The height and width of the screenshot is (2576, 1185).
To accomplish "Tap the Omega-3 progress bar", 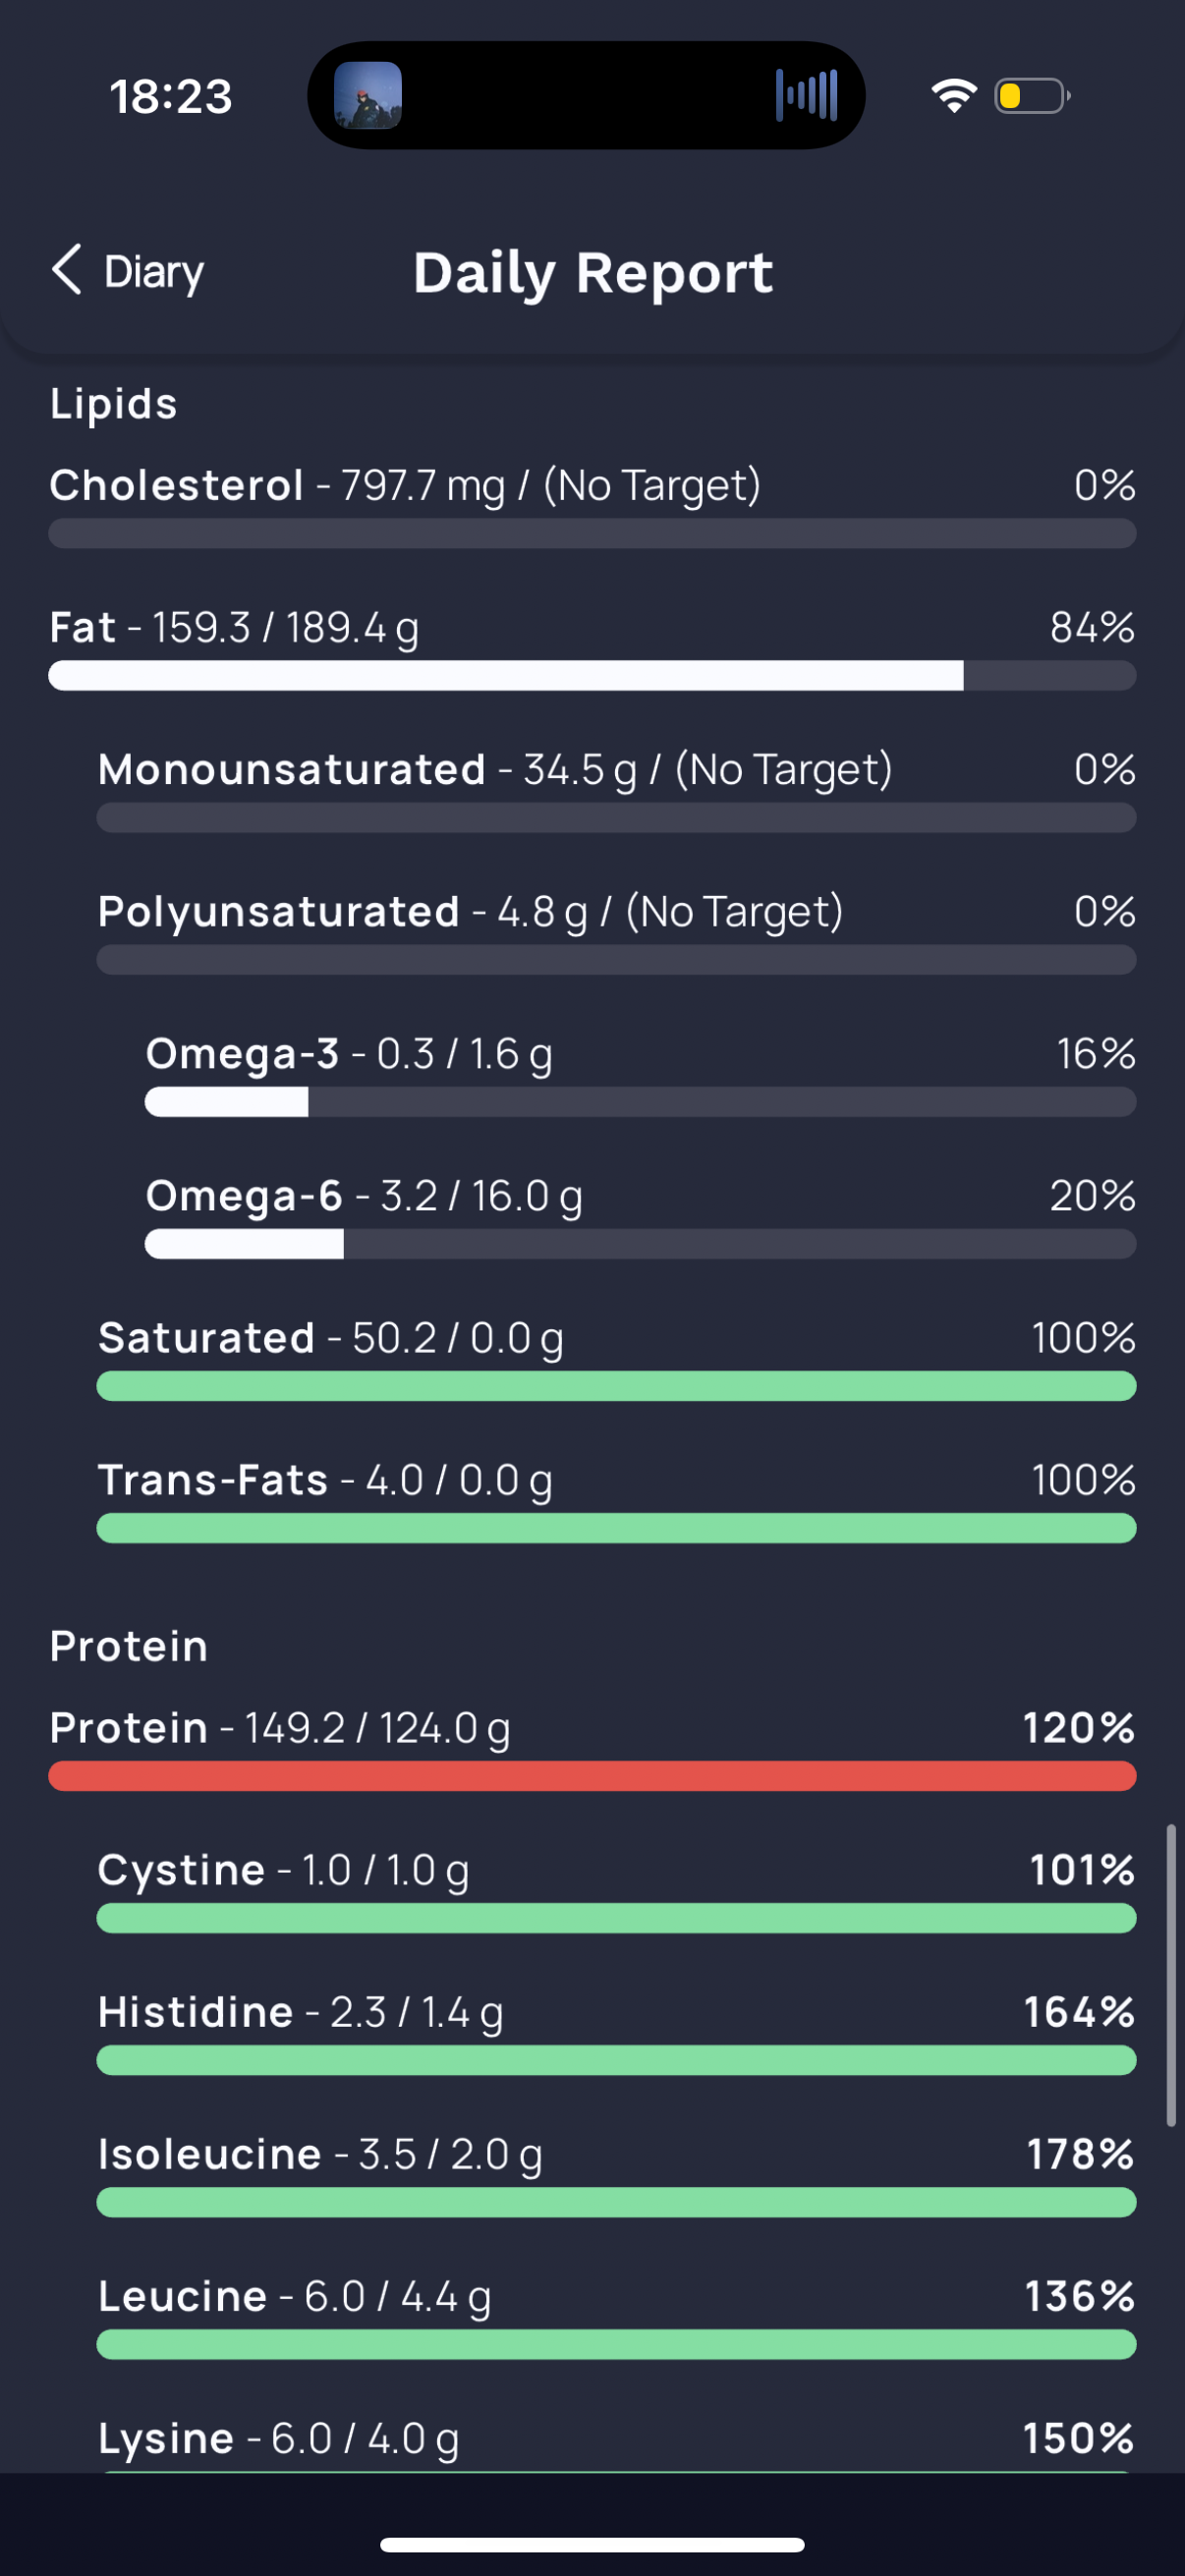I will [640, 1102].
